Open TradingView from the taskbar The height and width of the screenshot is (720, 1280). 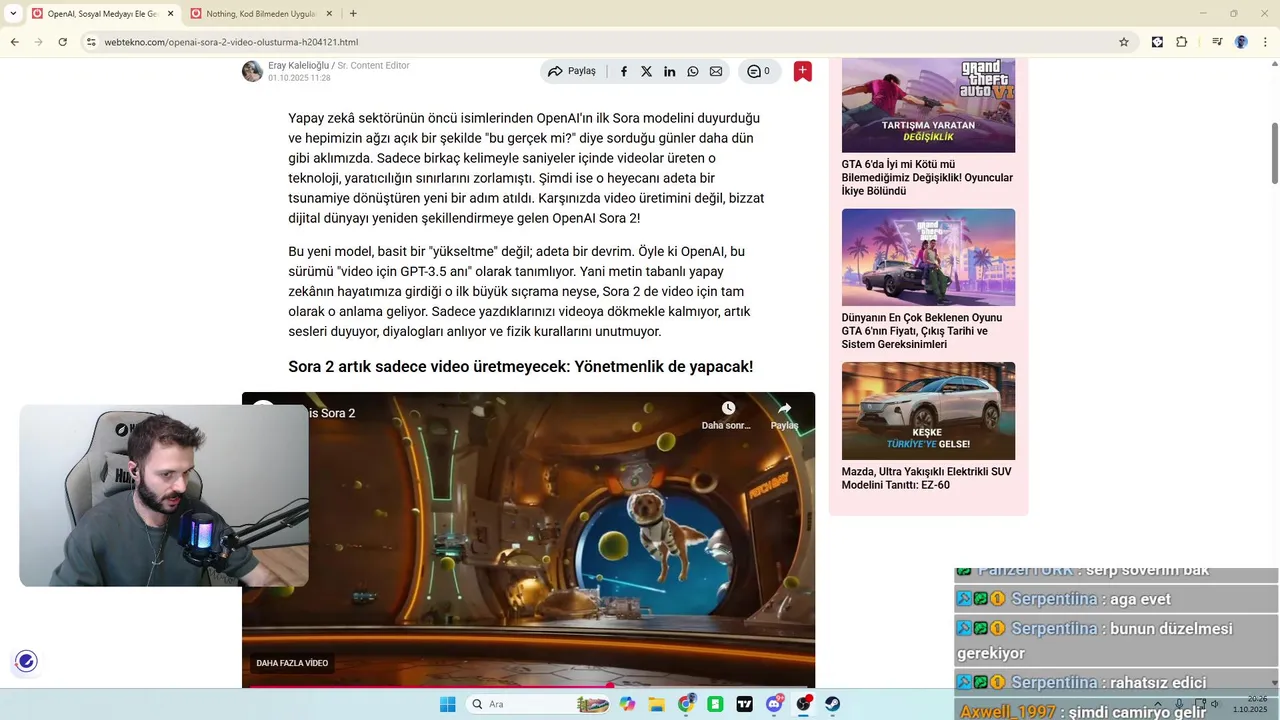(x=744, y=704)
